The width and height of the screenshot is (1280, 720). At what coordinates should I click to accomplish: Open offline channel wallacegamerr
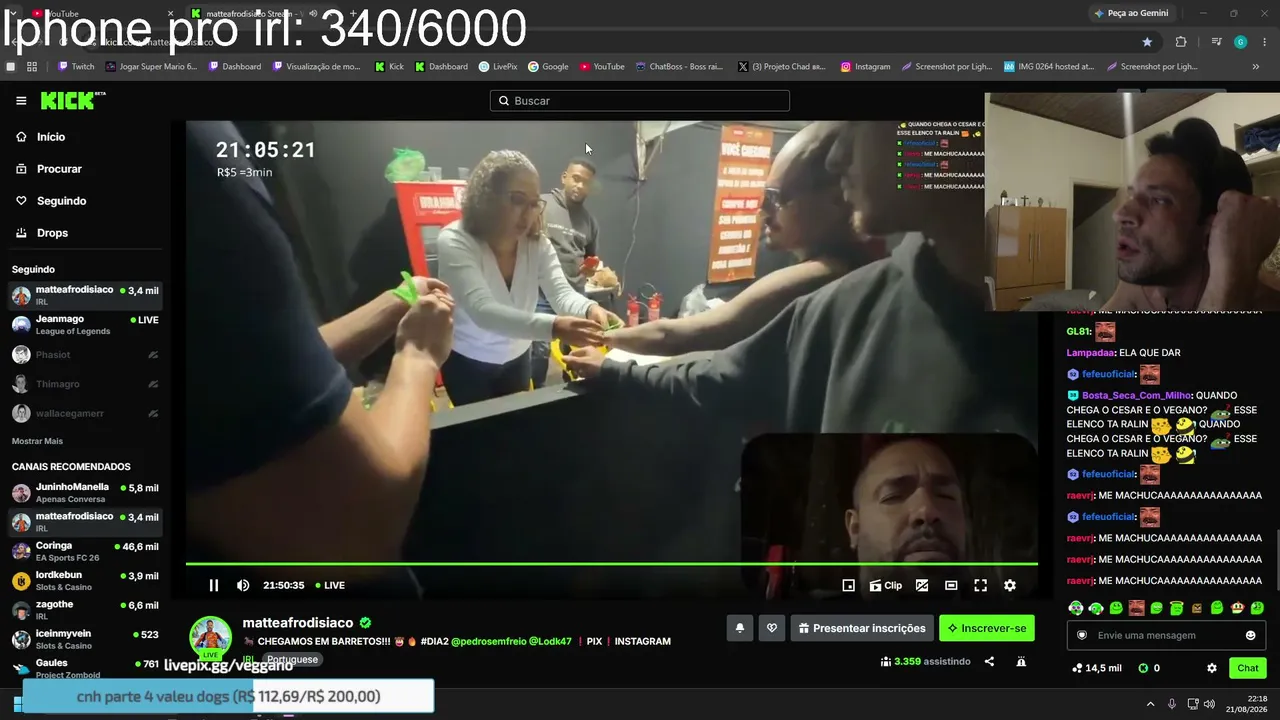85,413
